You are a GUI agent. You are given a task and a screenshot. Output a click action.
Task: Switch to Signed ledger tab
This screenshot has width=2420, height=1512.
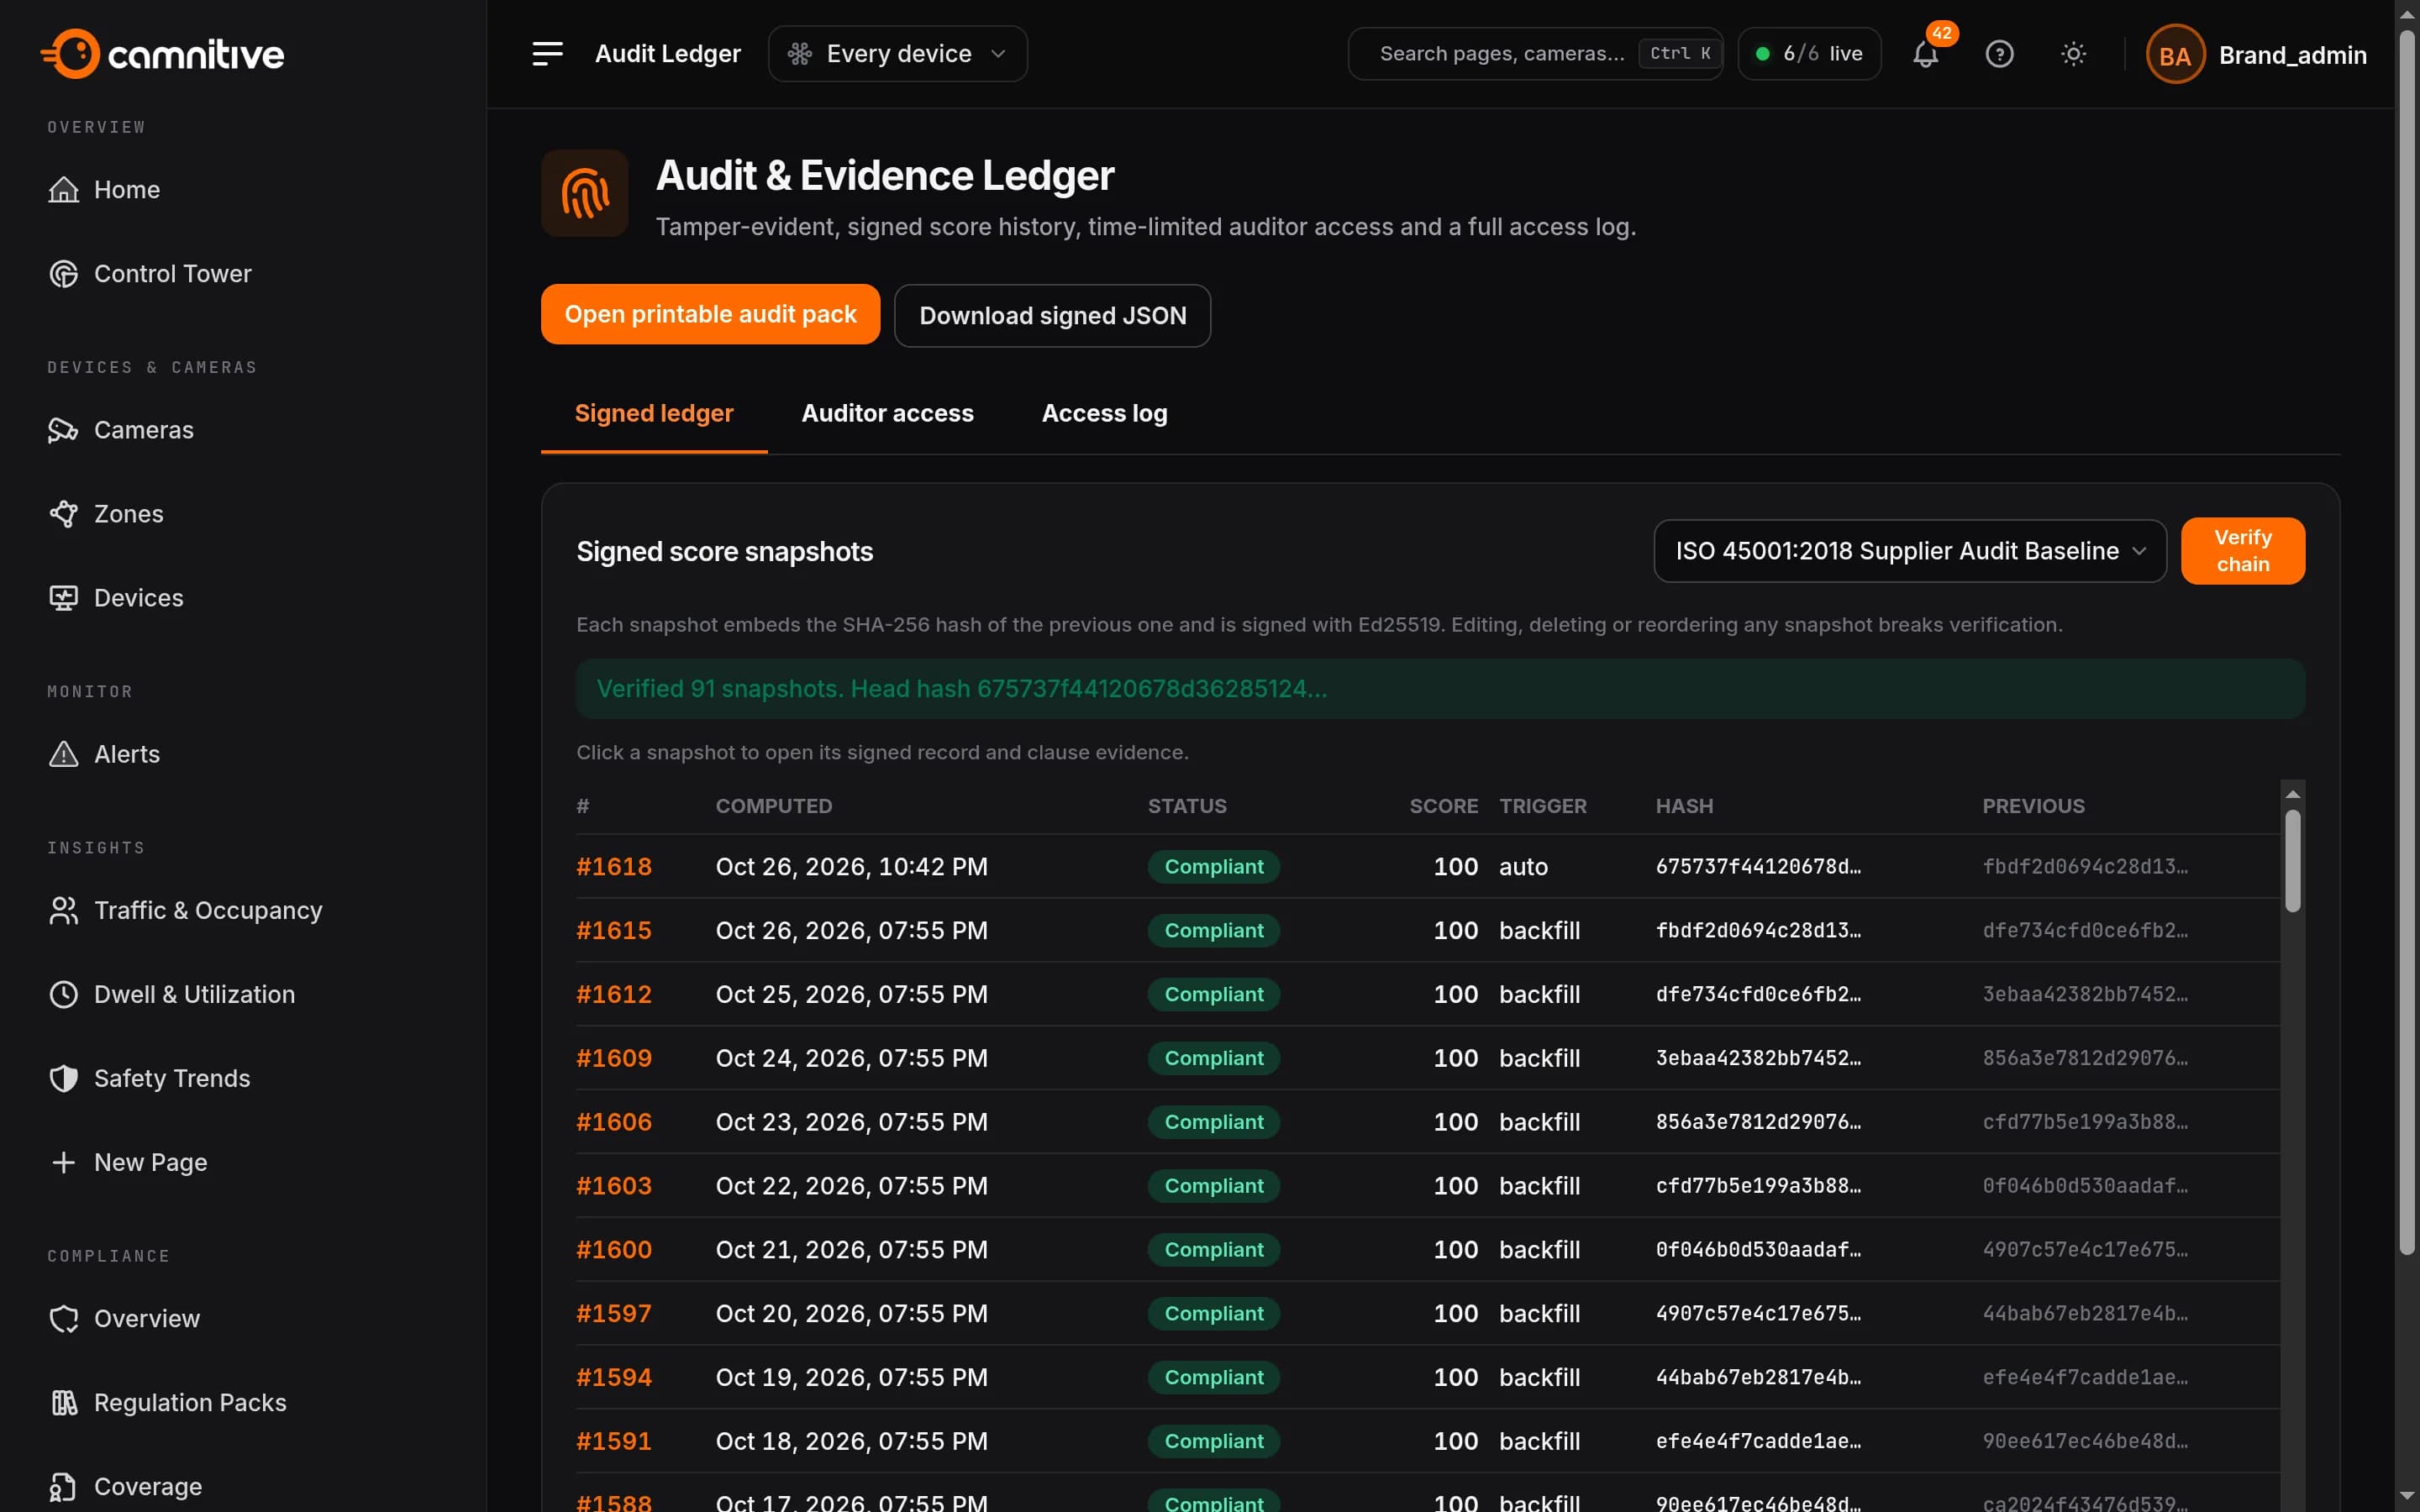(654, 414)
